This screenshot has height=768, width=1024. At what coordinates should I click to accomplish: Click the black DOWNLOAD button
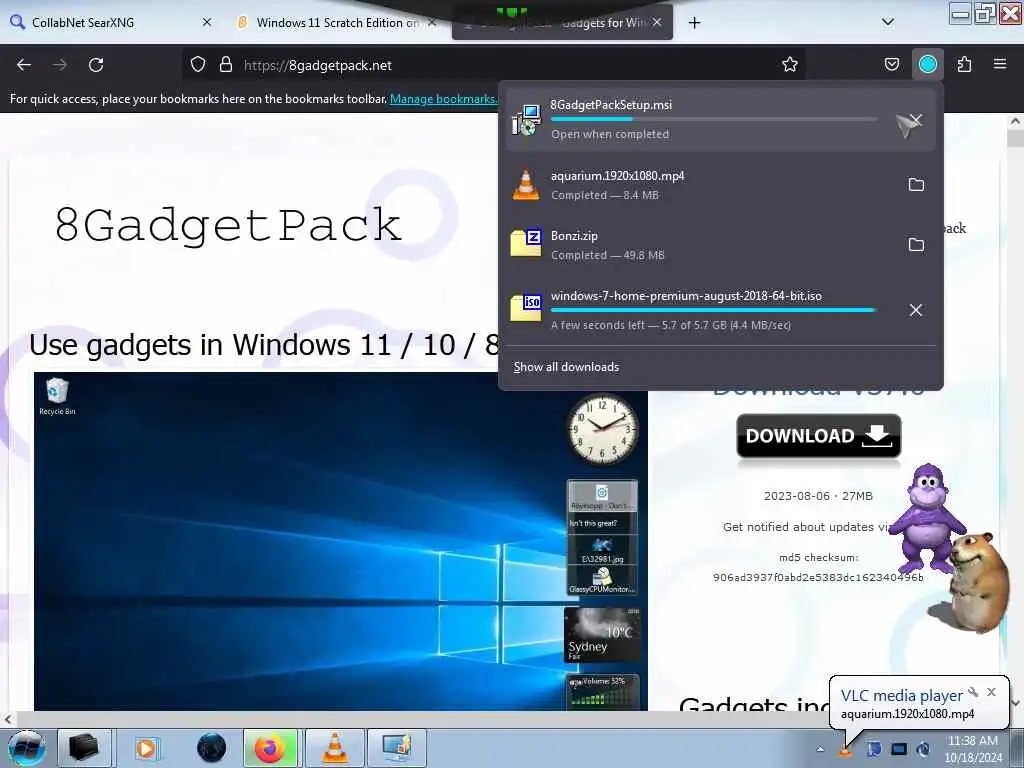click(x=818, y=436)
